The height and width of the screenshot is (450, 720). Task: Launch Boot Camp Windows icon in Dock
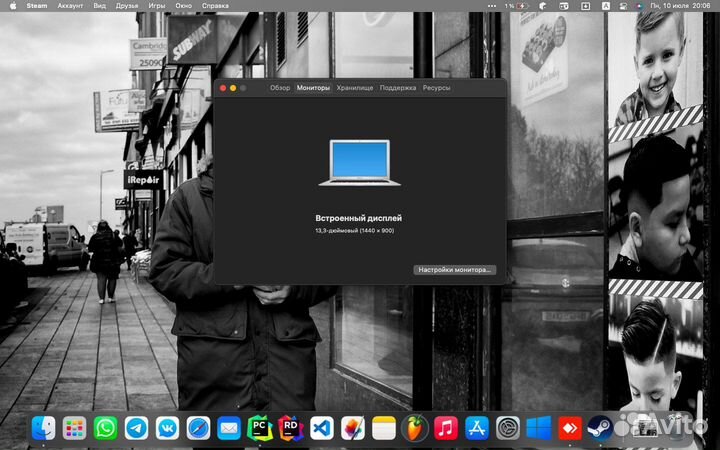(539, 428)
